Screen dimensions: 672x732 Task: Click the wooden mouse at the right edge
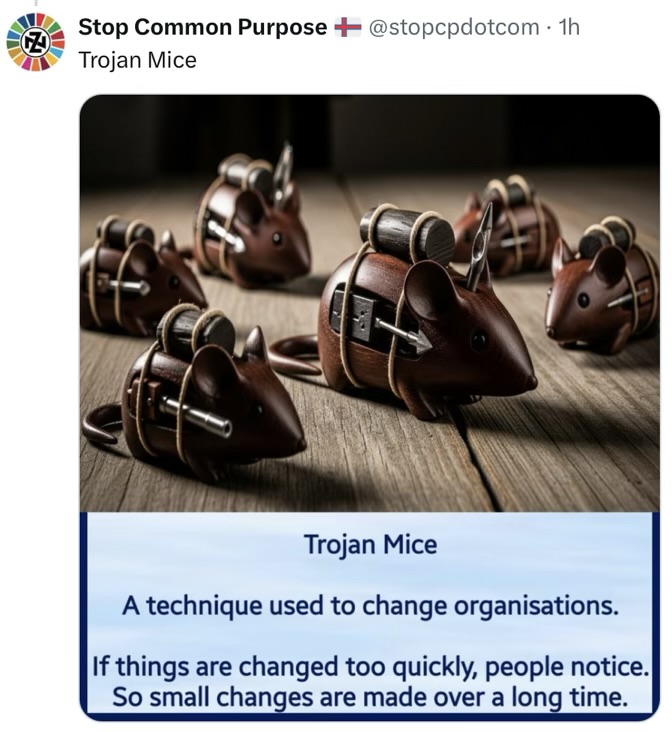605,290
